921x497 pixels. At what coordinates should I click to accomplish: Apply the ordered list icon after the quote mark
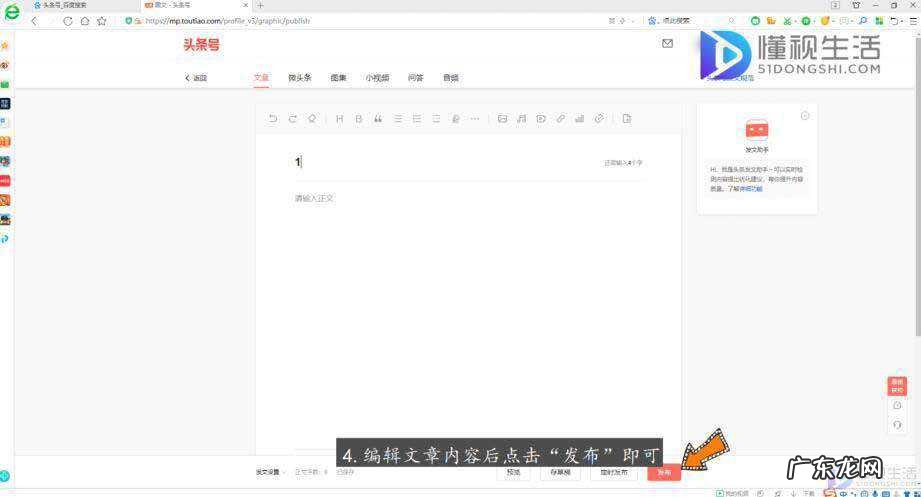pos(398,119)
